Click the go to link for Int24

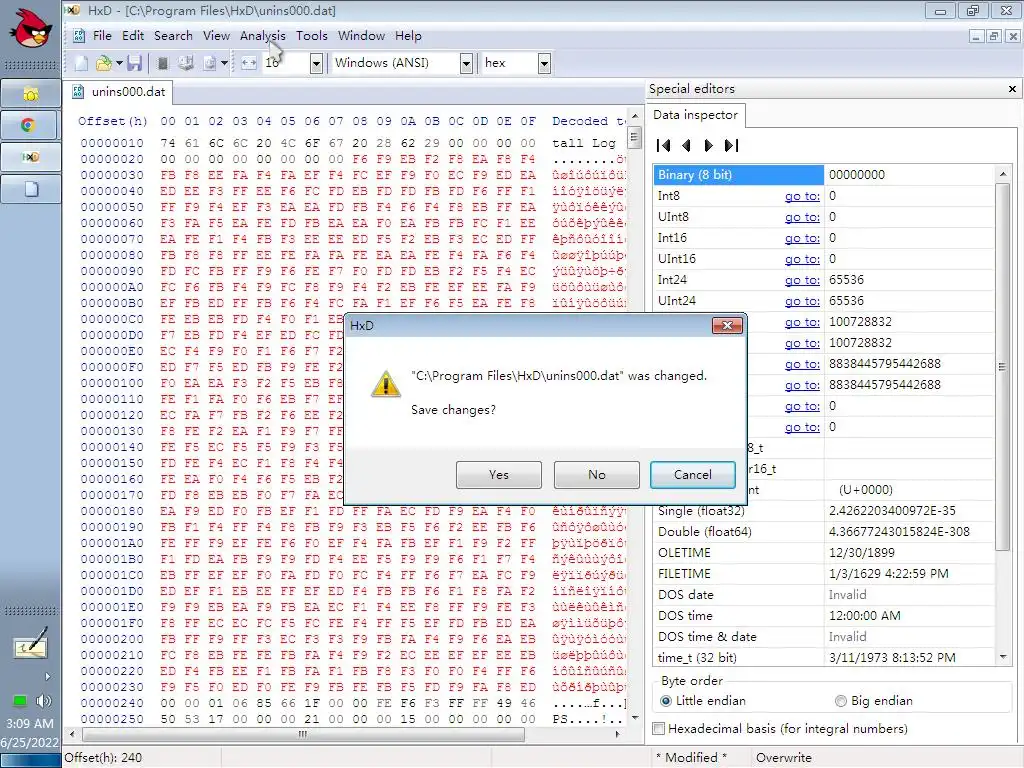coord(802,280)
